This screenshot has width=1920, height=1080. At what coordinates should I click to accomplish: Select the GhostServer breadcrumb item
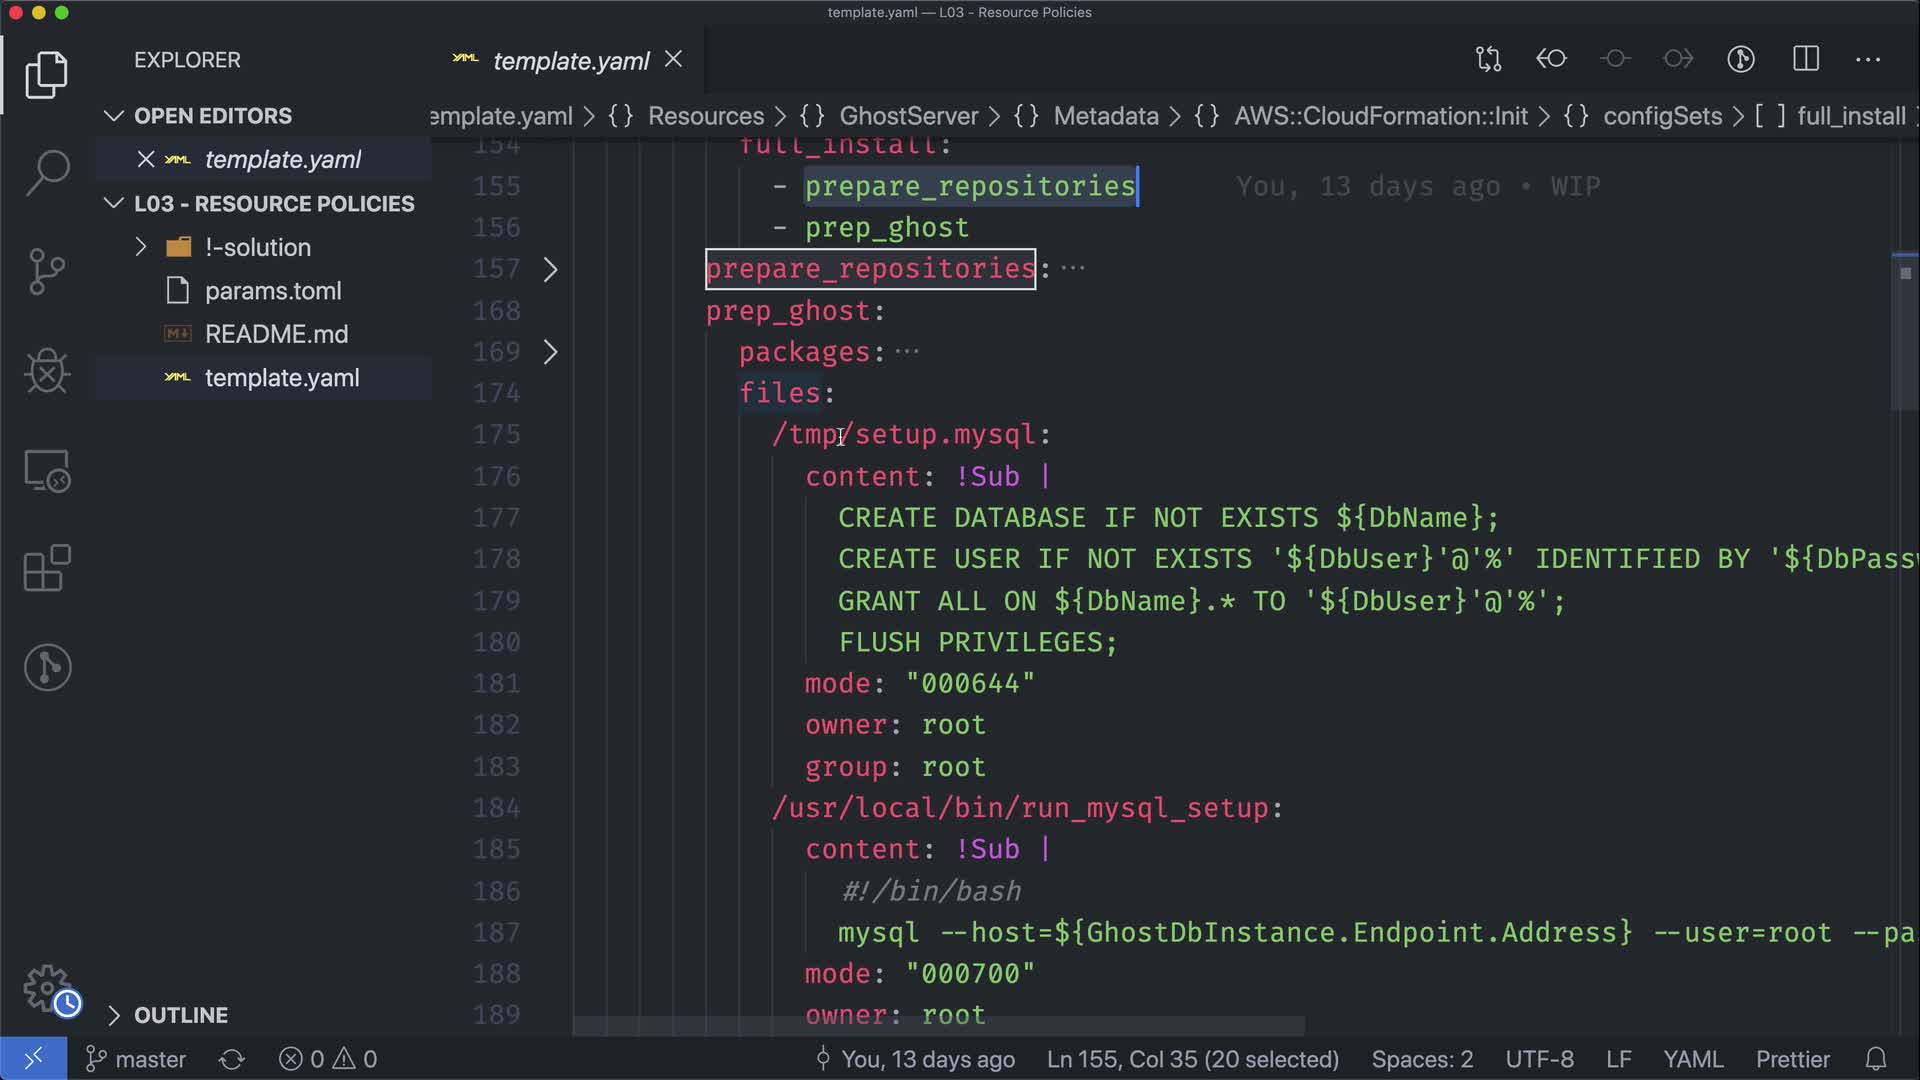point(908,116)
